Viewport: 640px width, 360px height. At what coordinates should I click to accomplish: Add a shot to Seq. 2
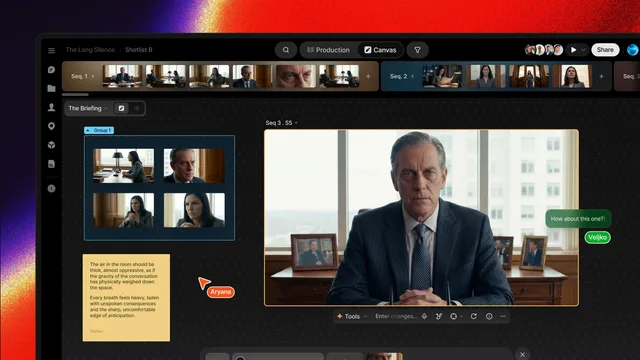(x=601, y=76)
